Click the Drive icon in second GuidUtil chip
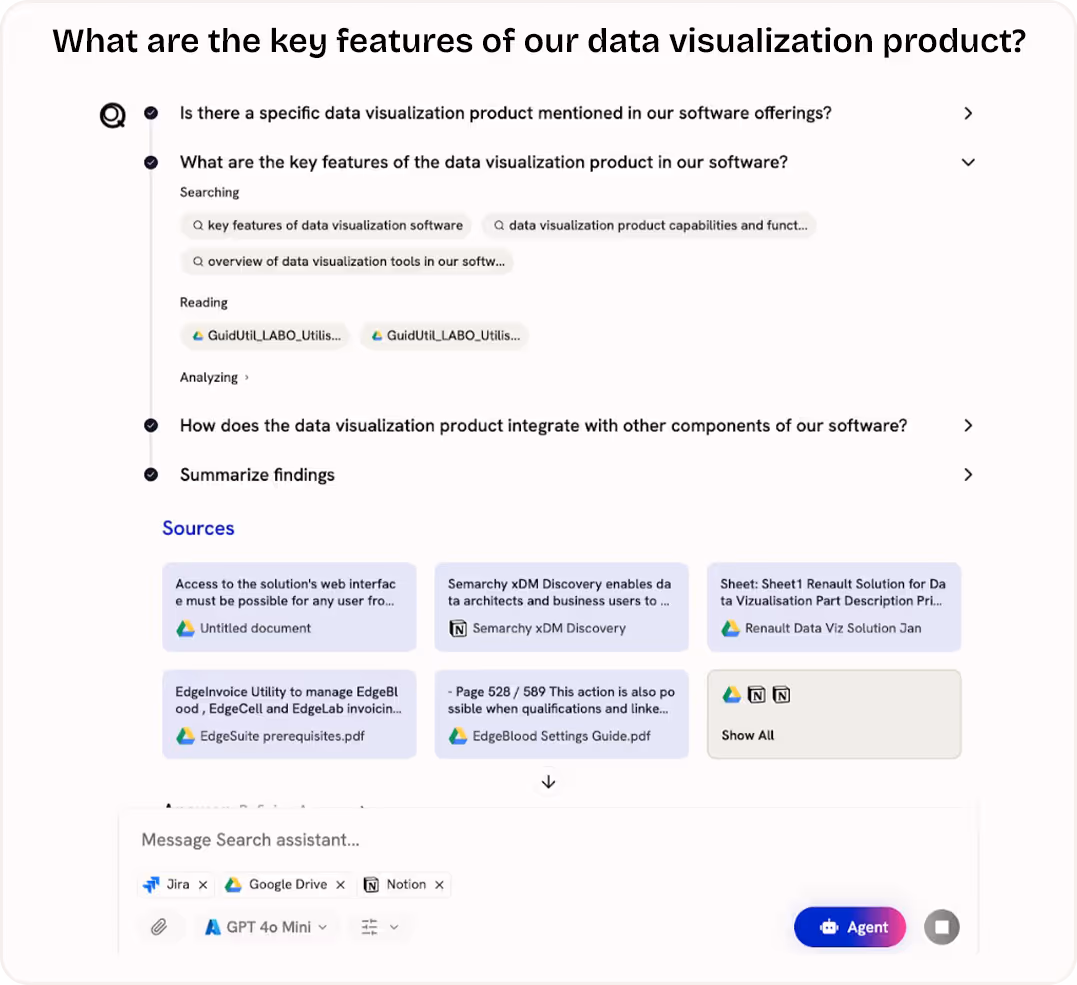1077x985 pixels. [377, 336]
